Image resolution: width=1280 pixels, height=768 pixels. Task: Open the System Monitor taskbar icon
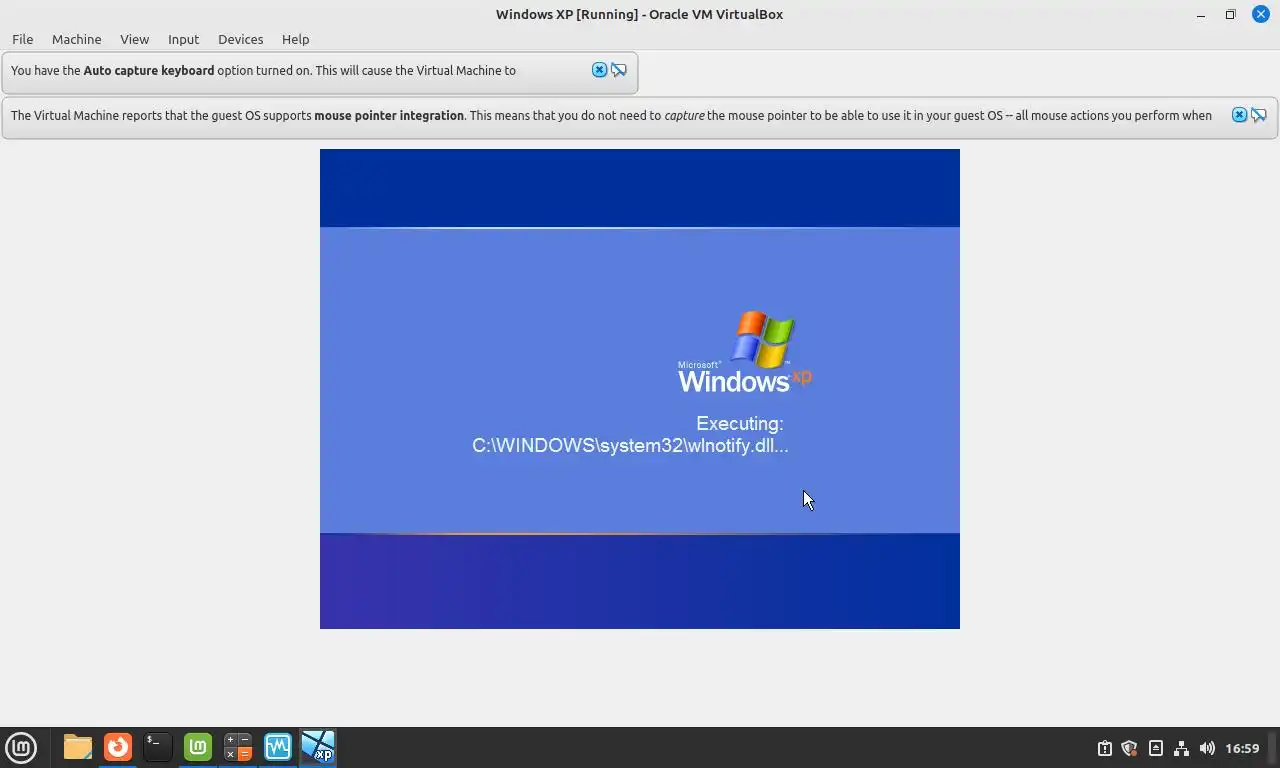tap(278, 747)
